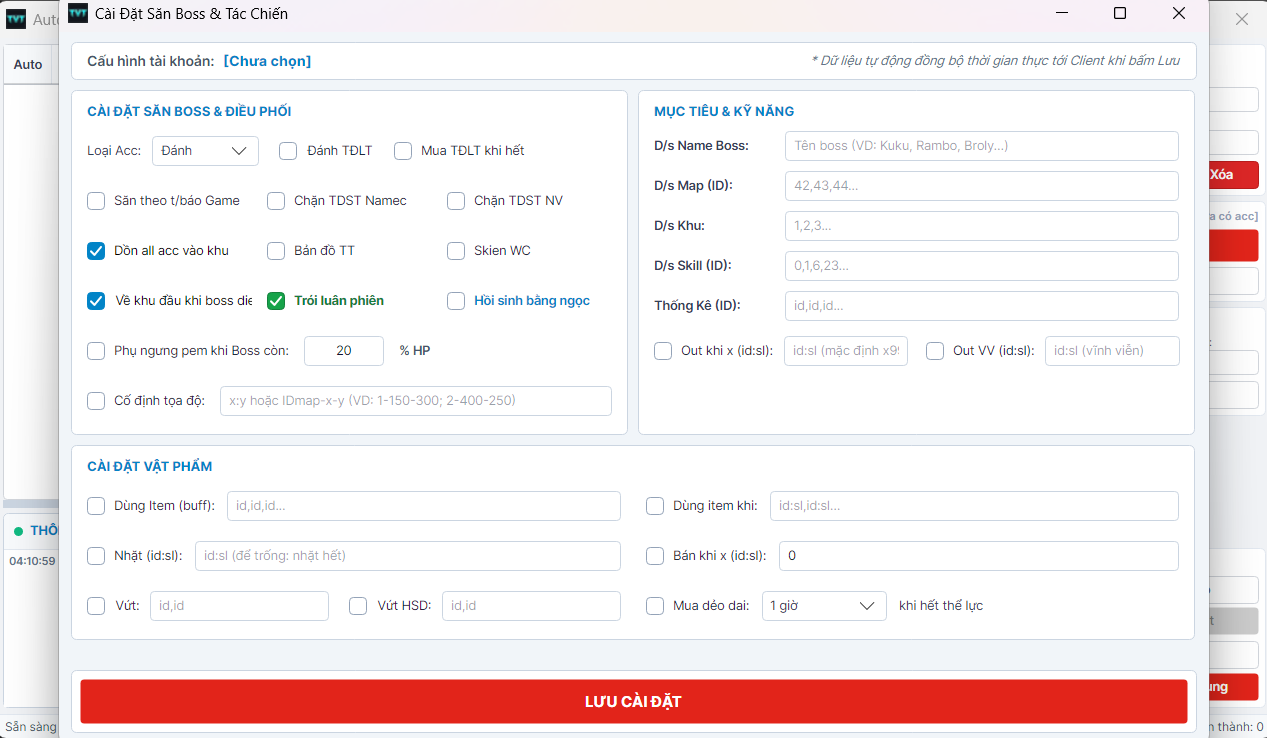The height and width of the screenshot is (738, 1267).
Task: Check the Chặn TDST Namec box
Action: pyautogui.click(x=276, y=201)
